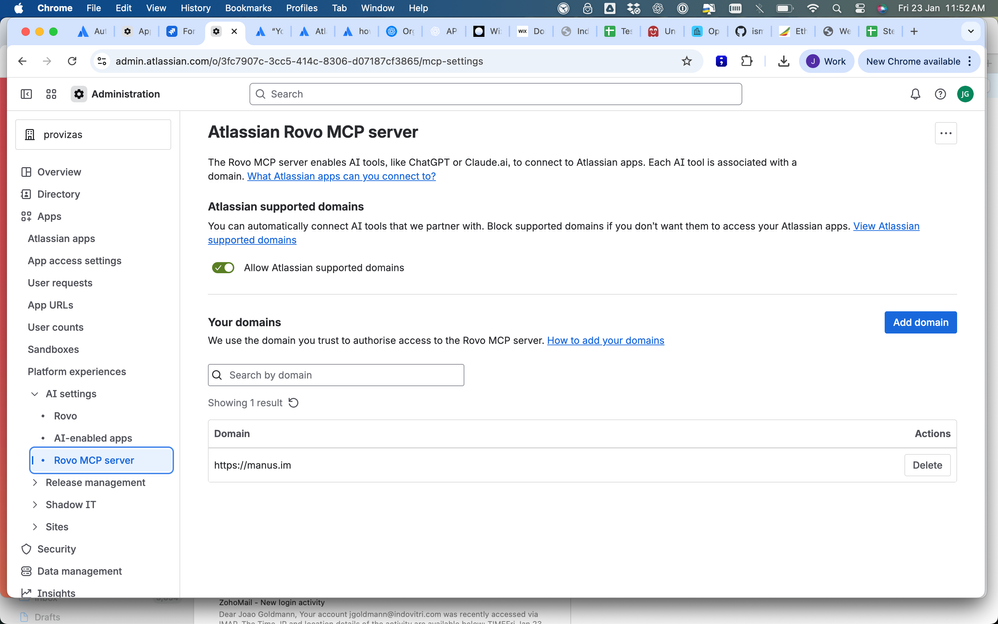The image size is (998, 624).
Task: Select Rovo MCP server item
Action: [101, 460]
